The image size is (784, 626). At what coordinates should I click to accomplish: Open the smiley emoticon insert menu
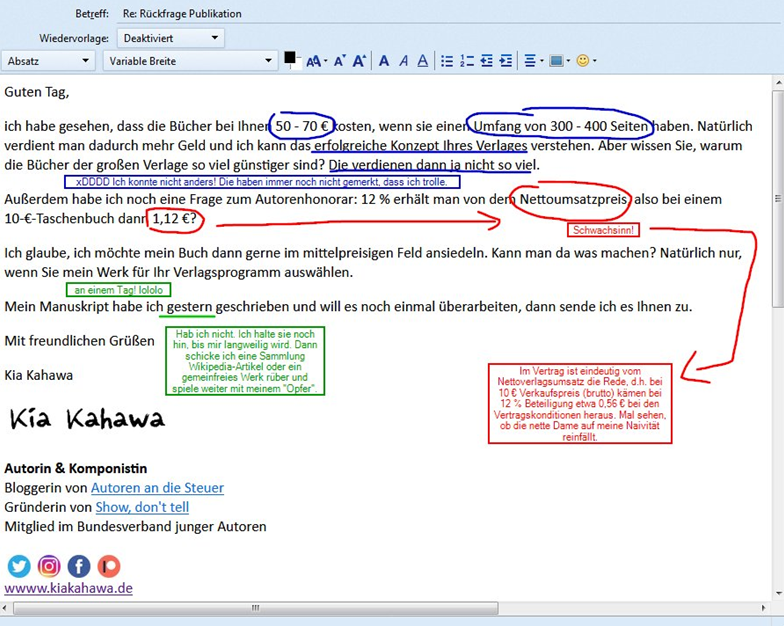[x=585, y=61]
